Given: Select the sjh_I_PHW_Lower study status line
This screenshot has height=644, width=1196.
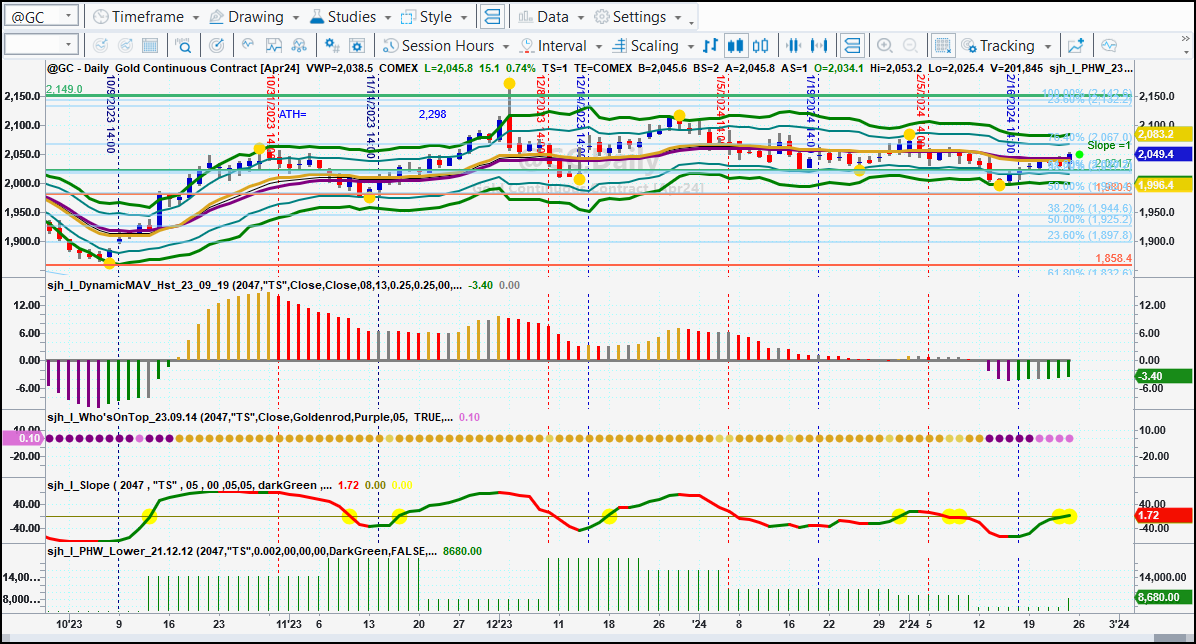Looking at the screenshot, I should point(265,551).
